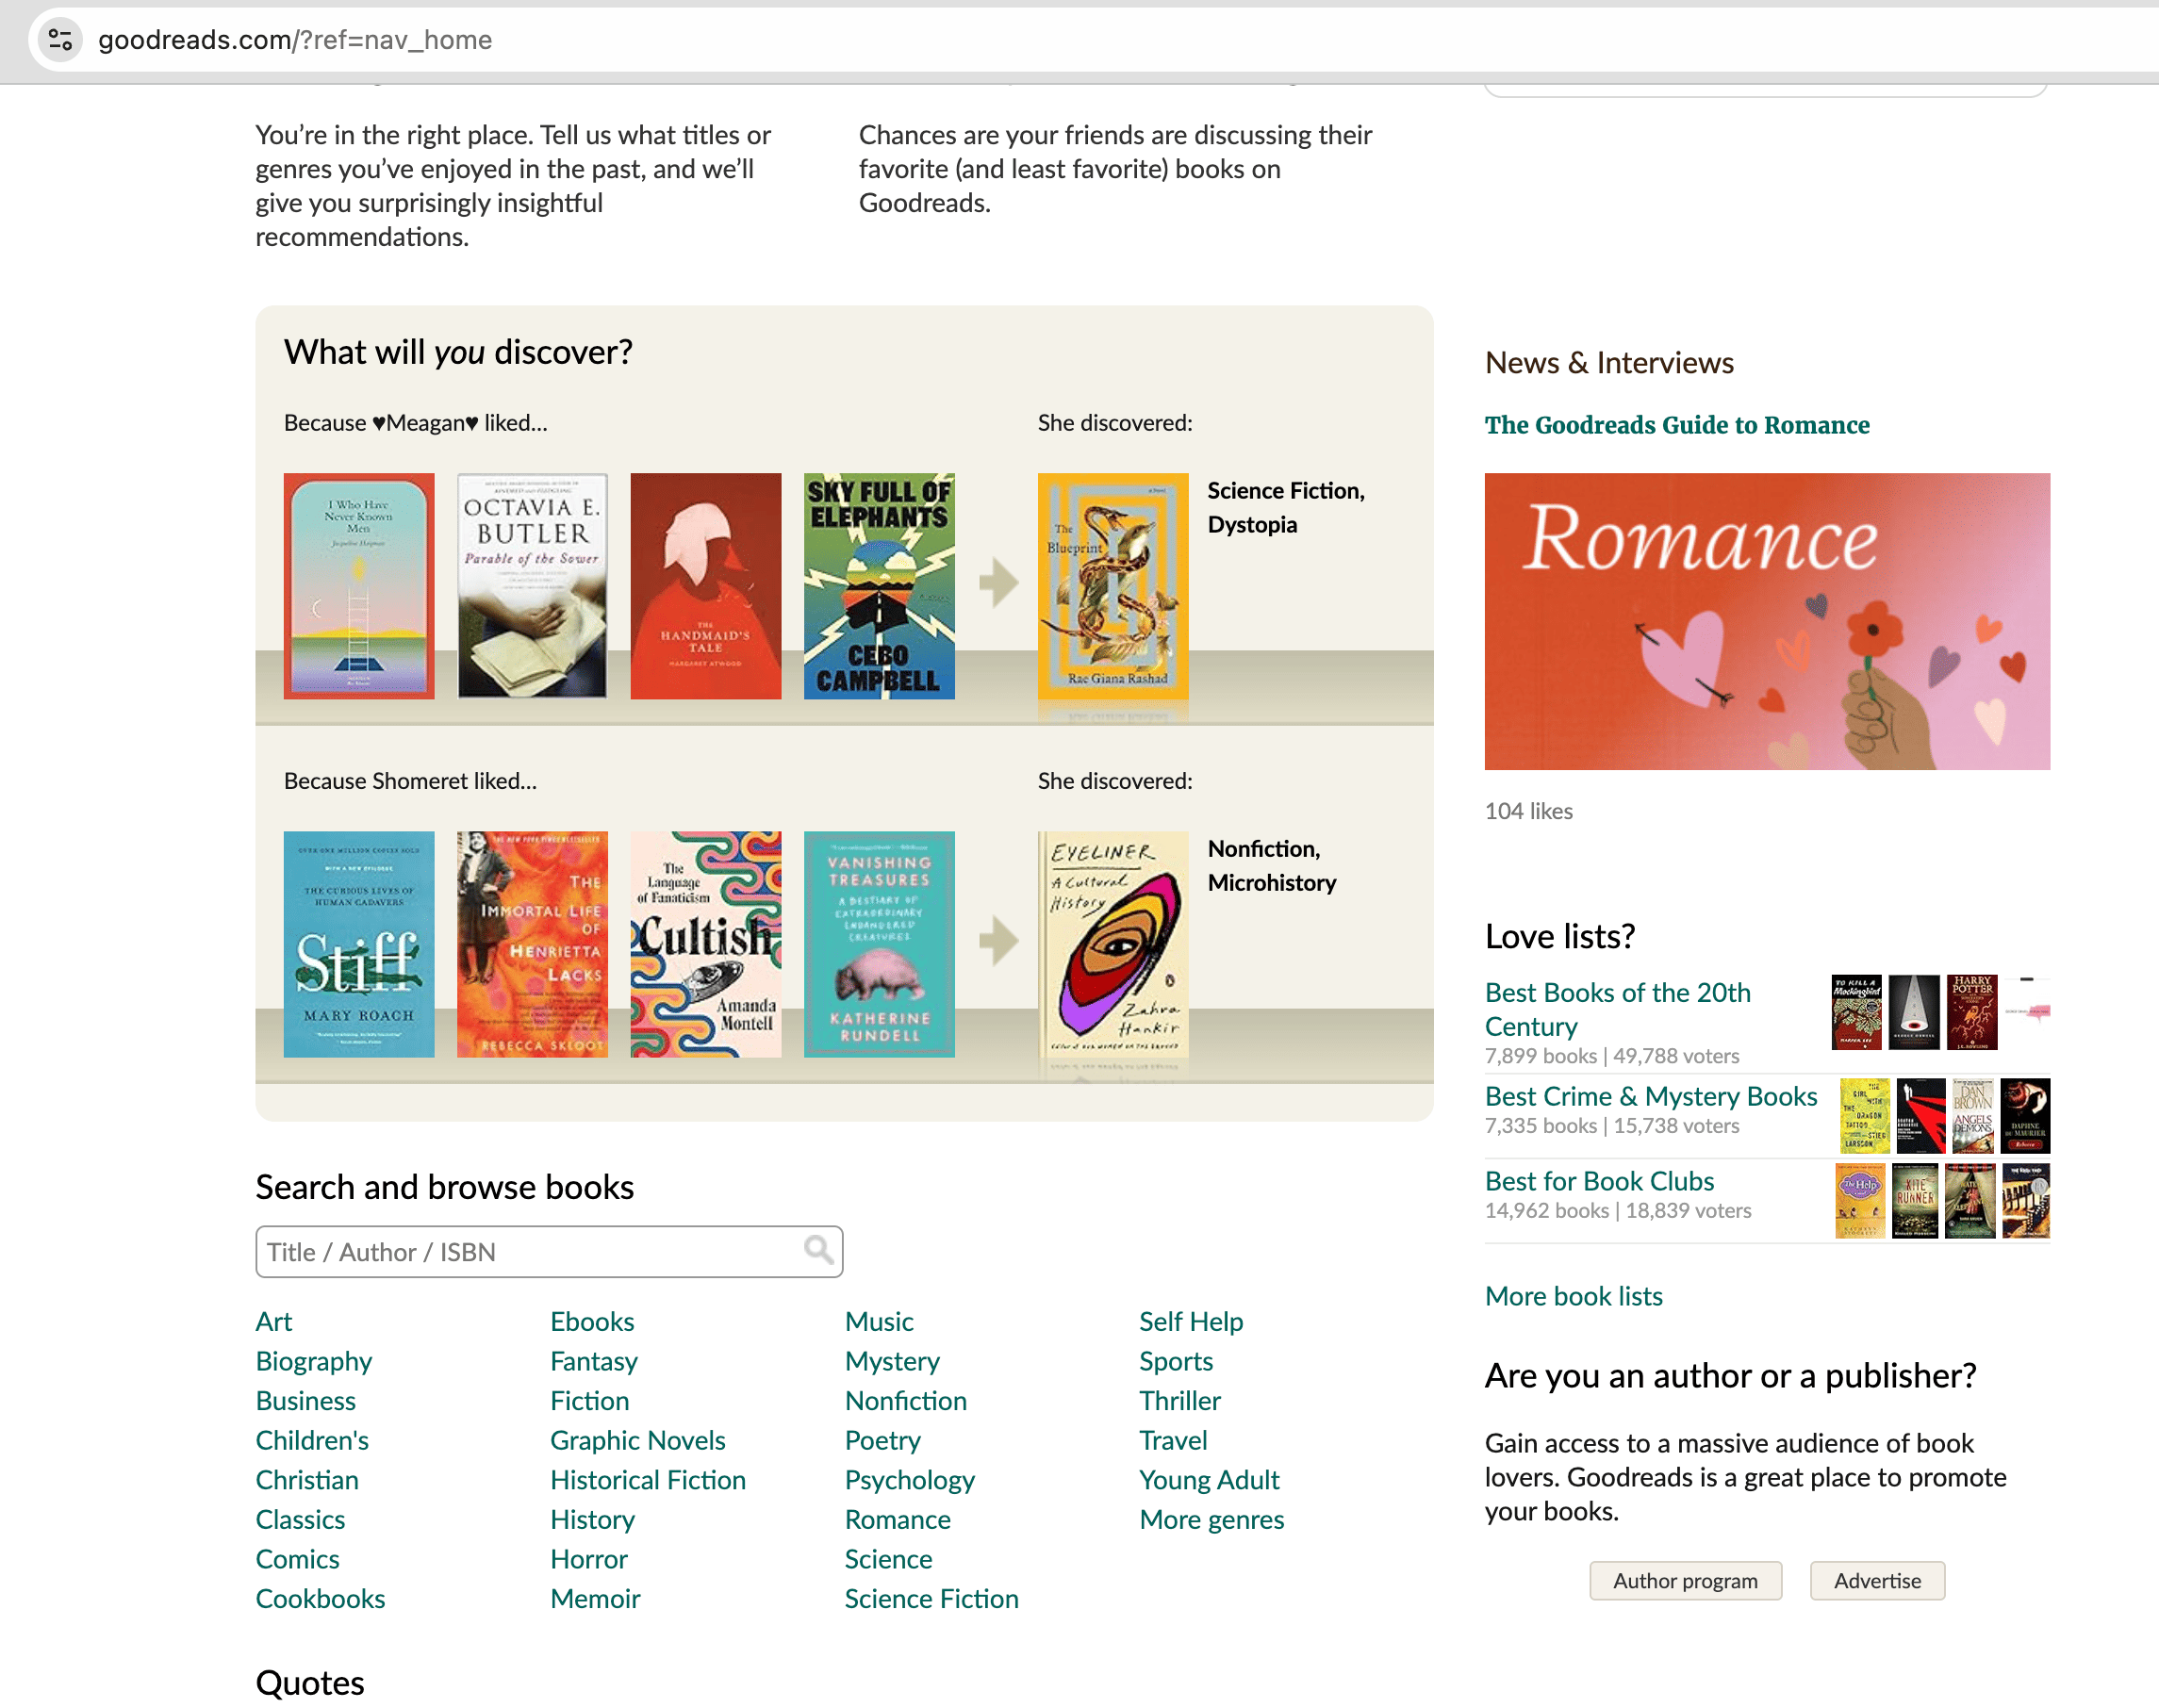
Task: Open the Historical Fiction genre
Action: click(x=647, y=1480)
